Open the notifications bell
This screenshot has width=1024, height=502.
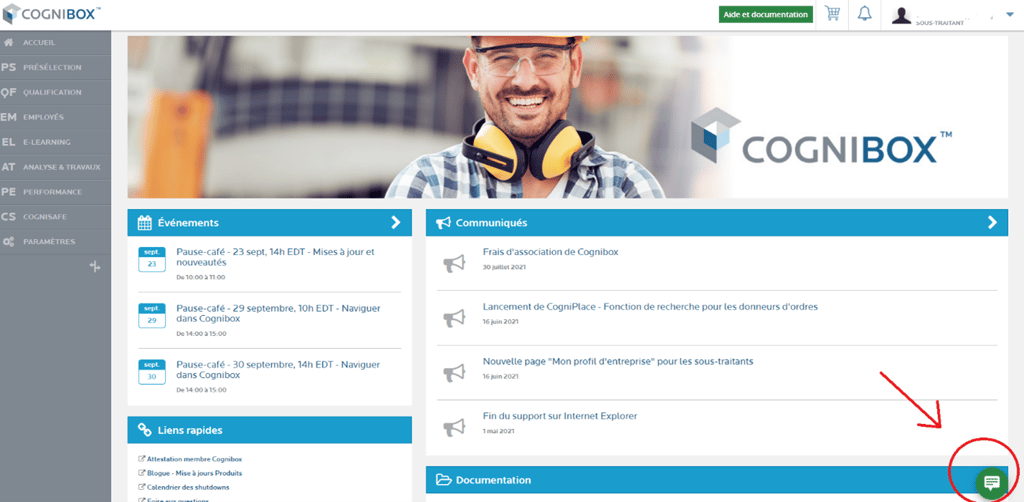[865, 14]
